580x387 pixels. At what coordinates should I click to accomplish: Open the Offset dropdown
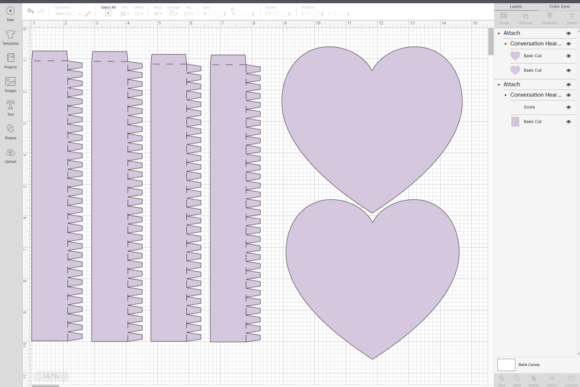click(138, 14)
